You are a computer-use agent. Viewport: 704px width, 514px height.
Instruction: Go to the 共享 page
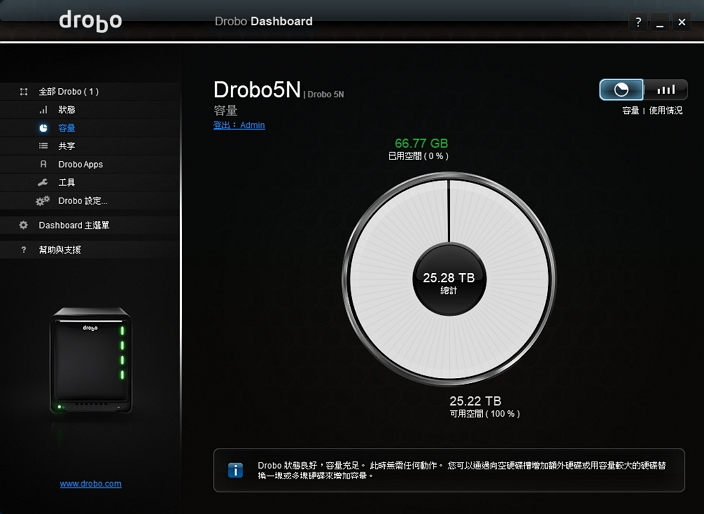point(90,146)
